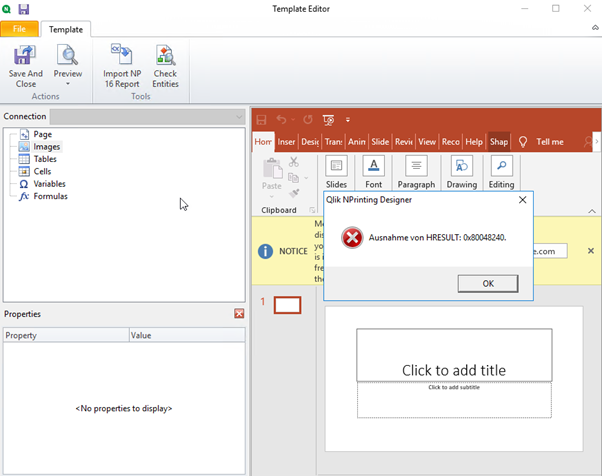Viewport: 602px width, 476px height.
Task: Dismiss the yellow NOTICE bar
Action: click(590, 251)
